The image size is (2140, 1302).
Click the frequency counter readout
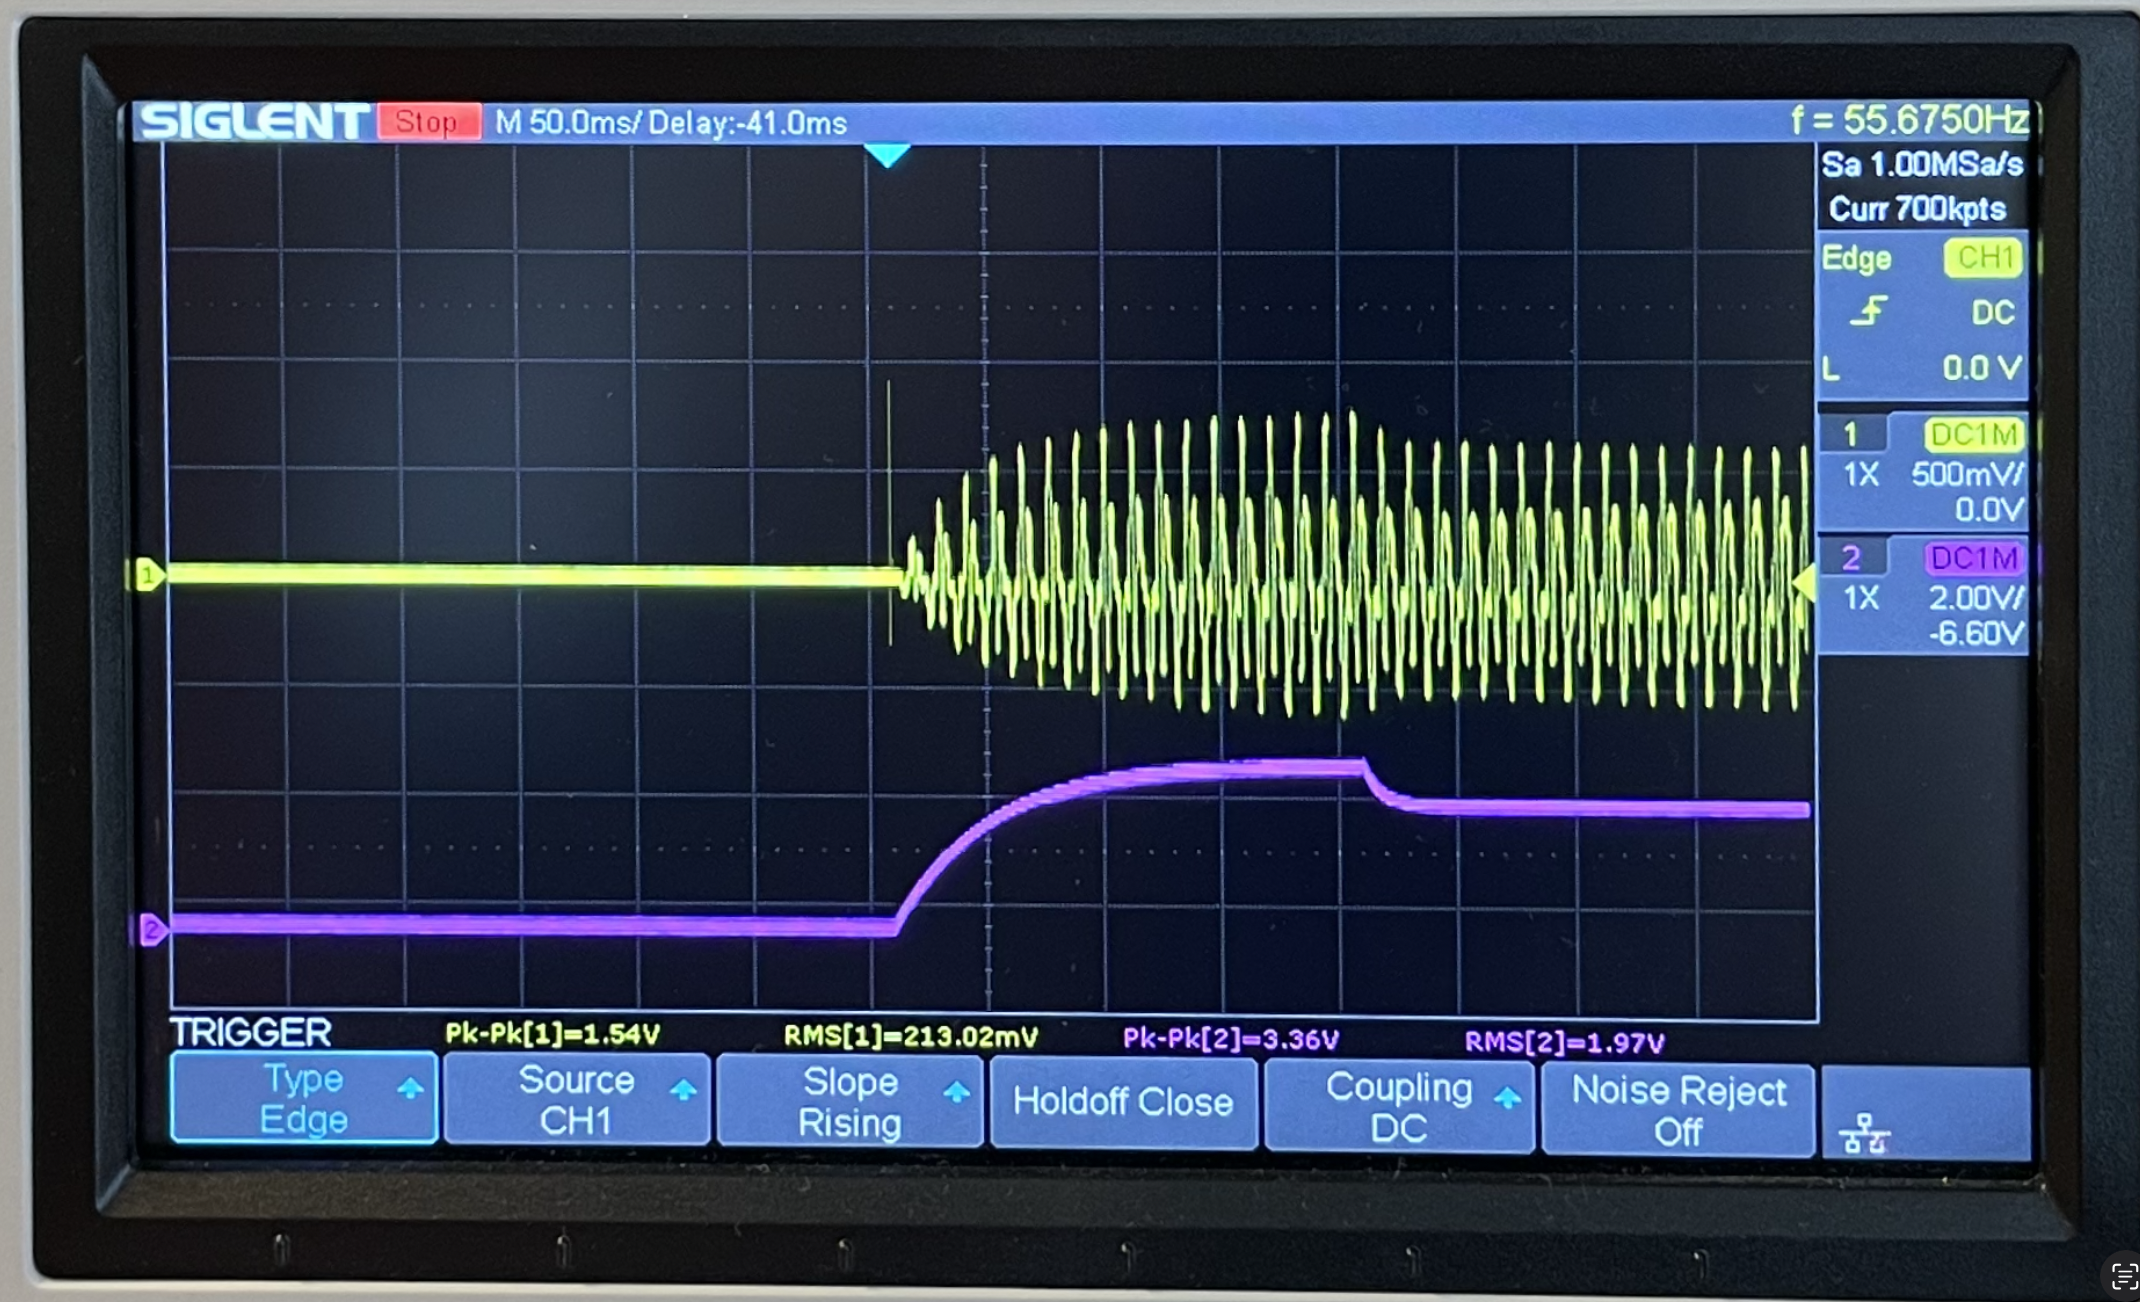pyautogui.click(x=1908, y=121)
